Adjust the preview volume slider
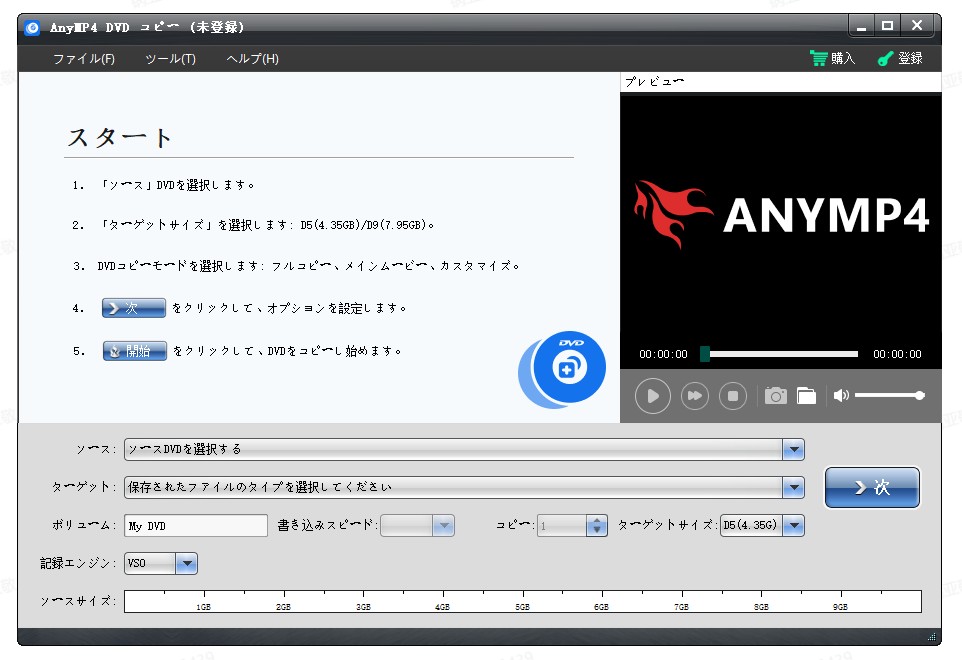This screenshot has width=962, height=660. tap(890, 396)
